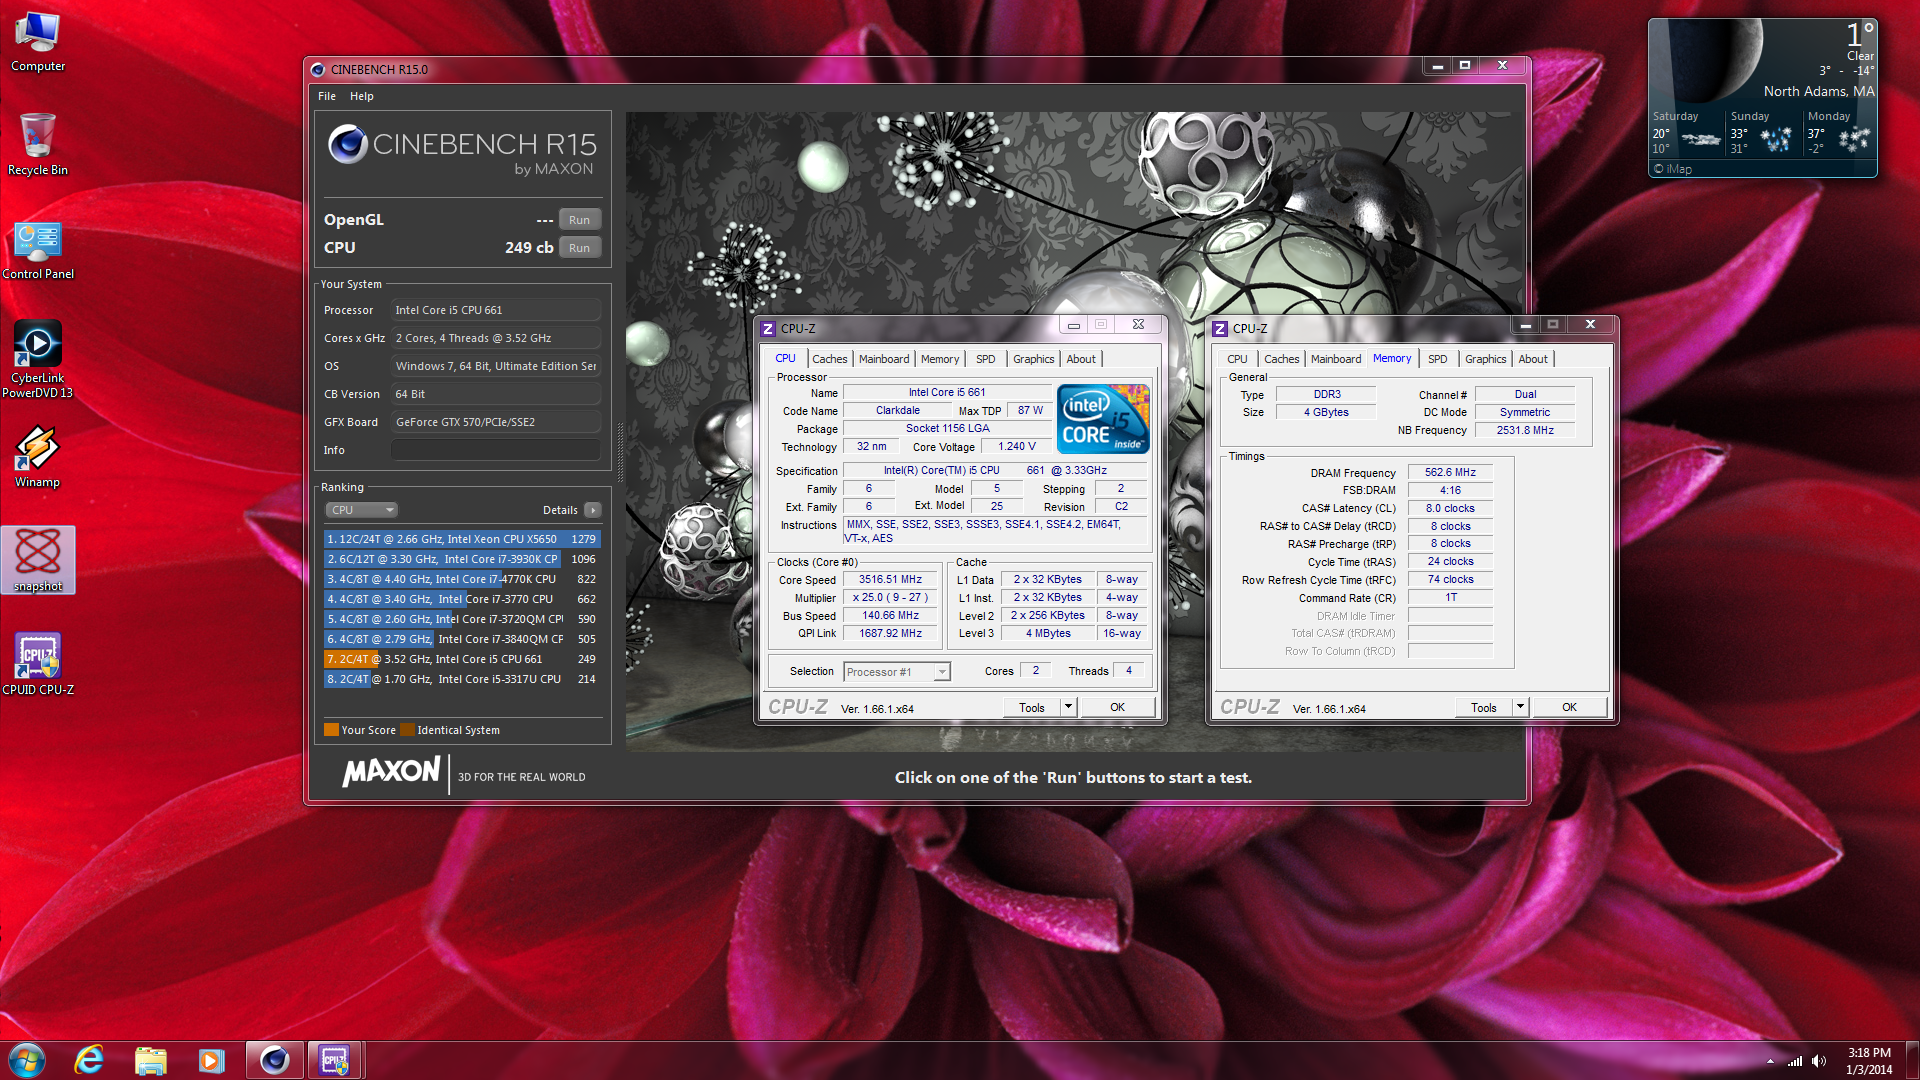Switch to Caches tab in left CPU-Z
Screen dimensions: 1920x1080
829,359
